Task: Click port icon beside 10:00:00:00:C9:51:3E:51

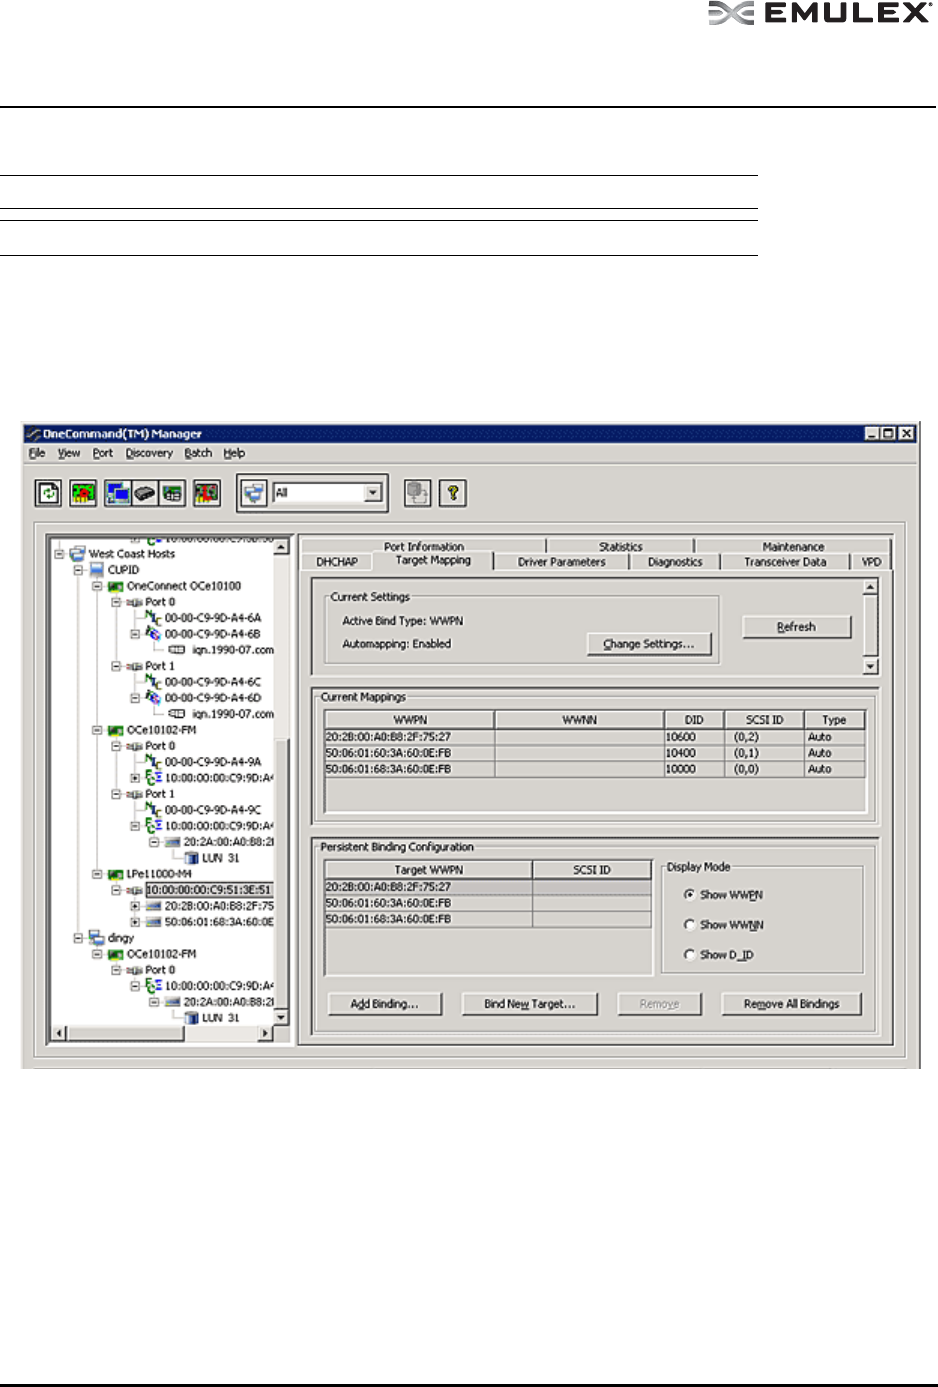Action: [134, 890]
